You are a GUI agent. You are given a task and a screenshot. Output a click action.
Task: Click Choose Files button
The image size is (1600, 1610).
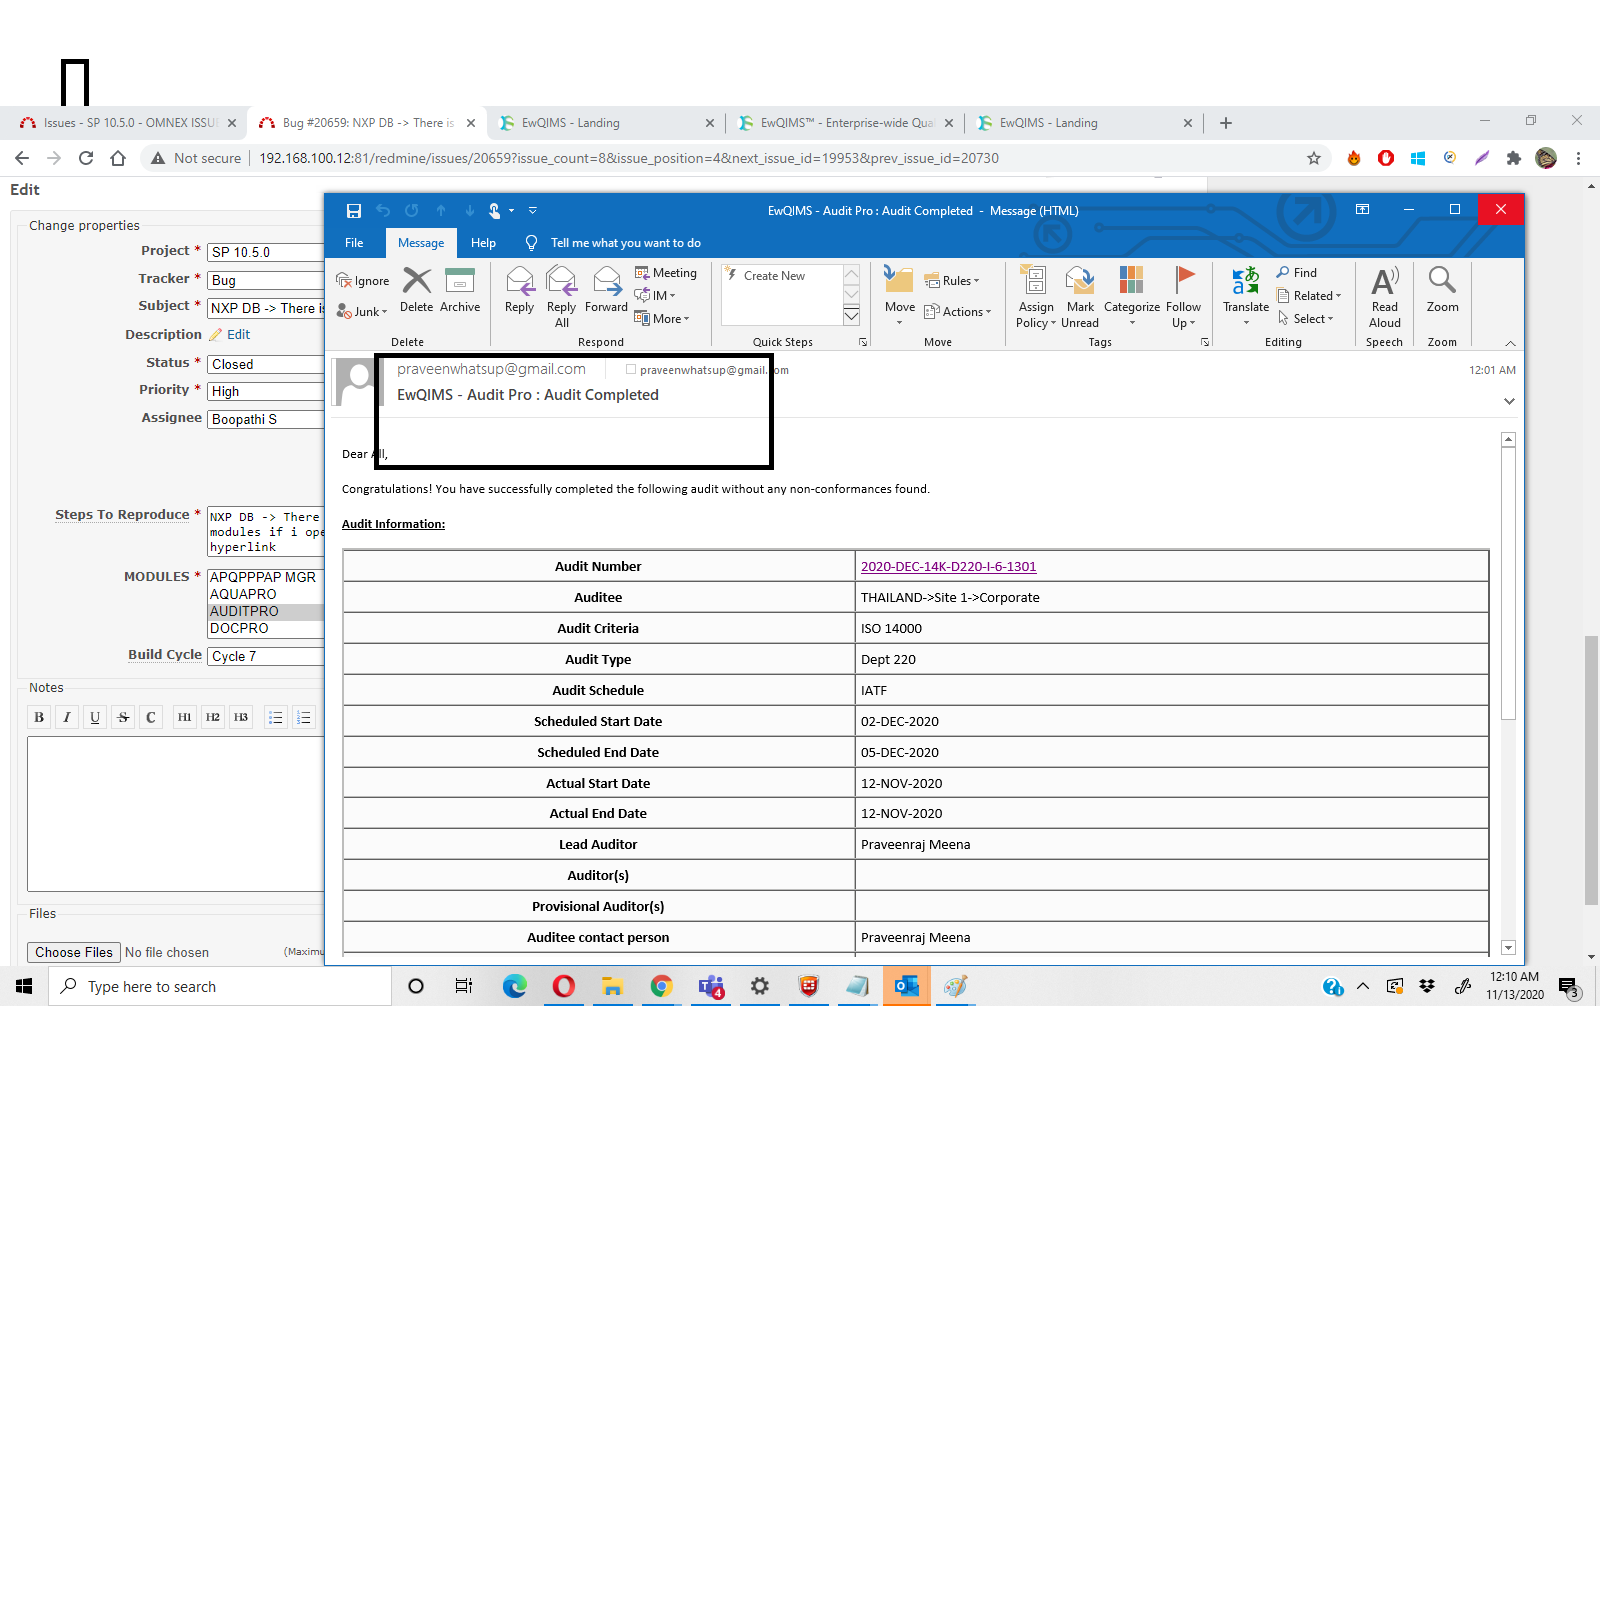pos(74,952)
